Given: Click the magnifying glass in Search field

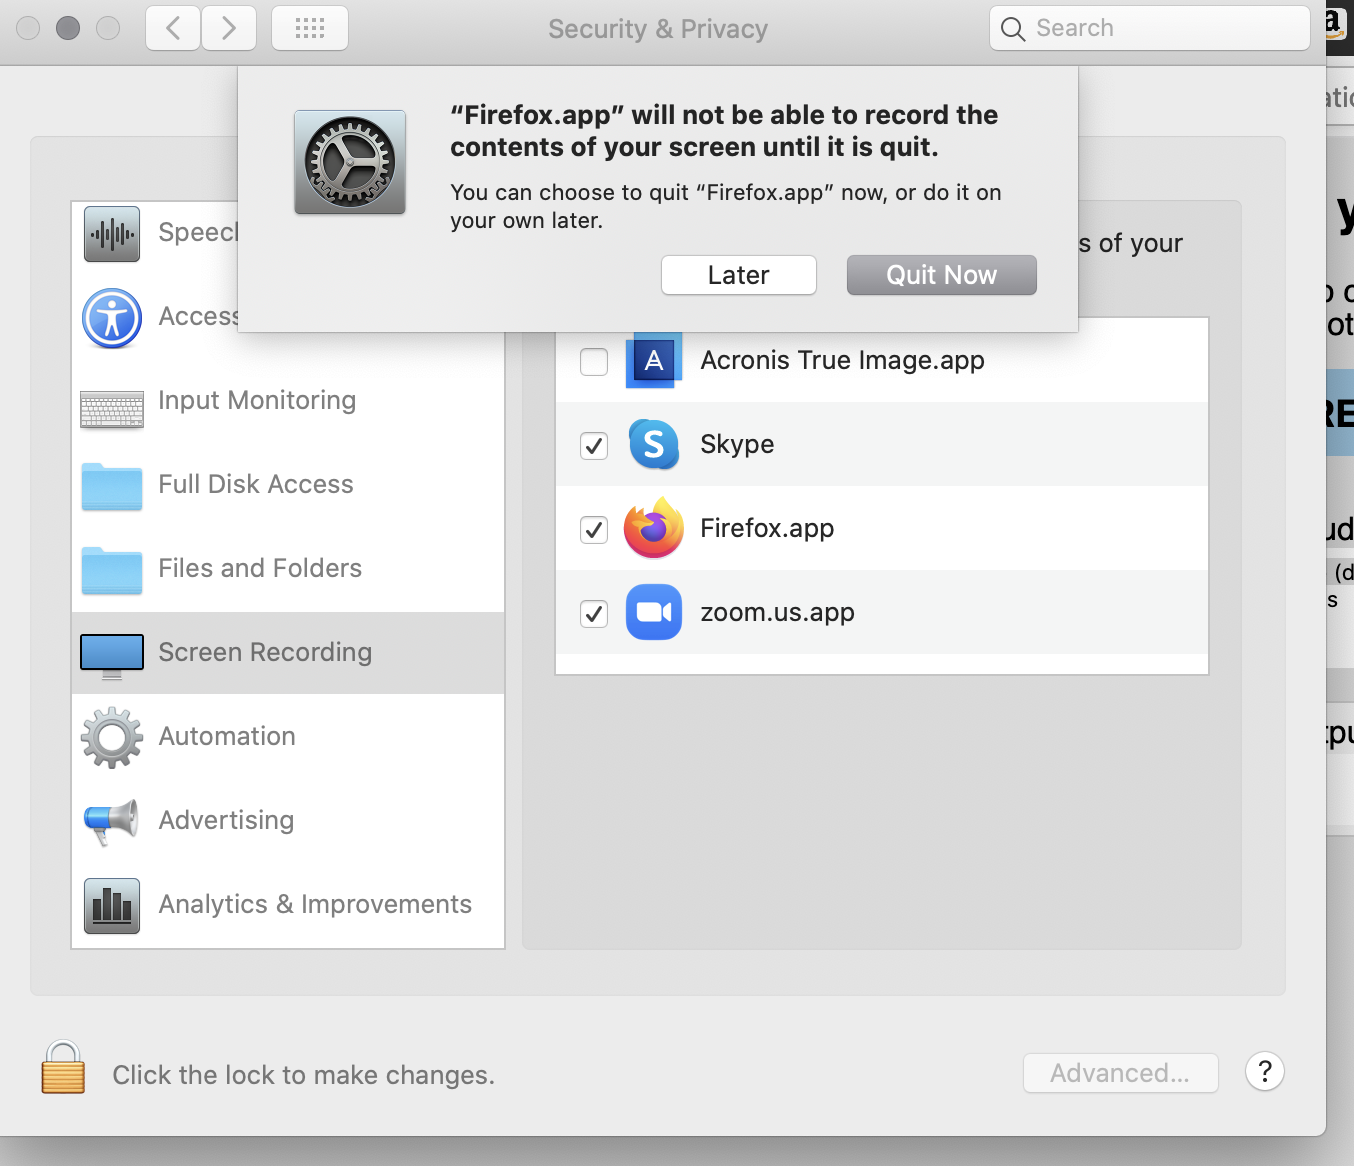Looking at the screenshot, I should 1013,29.
